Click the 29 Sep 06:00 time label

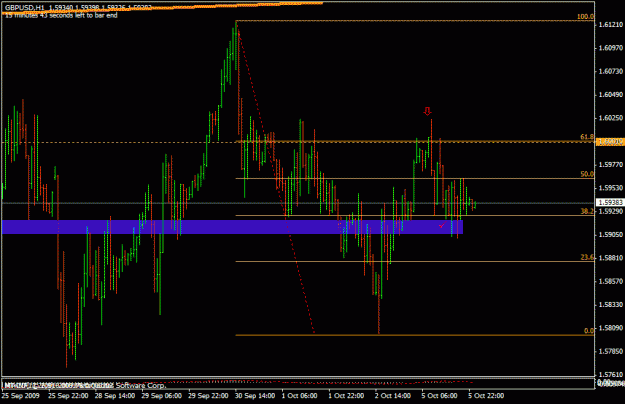point(161,396)
